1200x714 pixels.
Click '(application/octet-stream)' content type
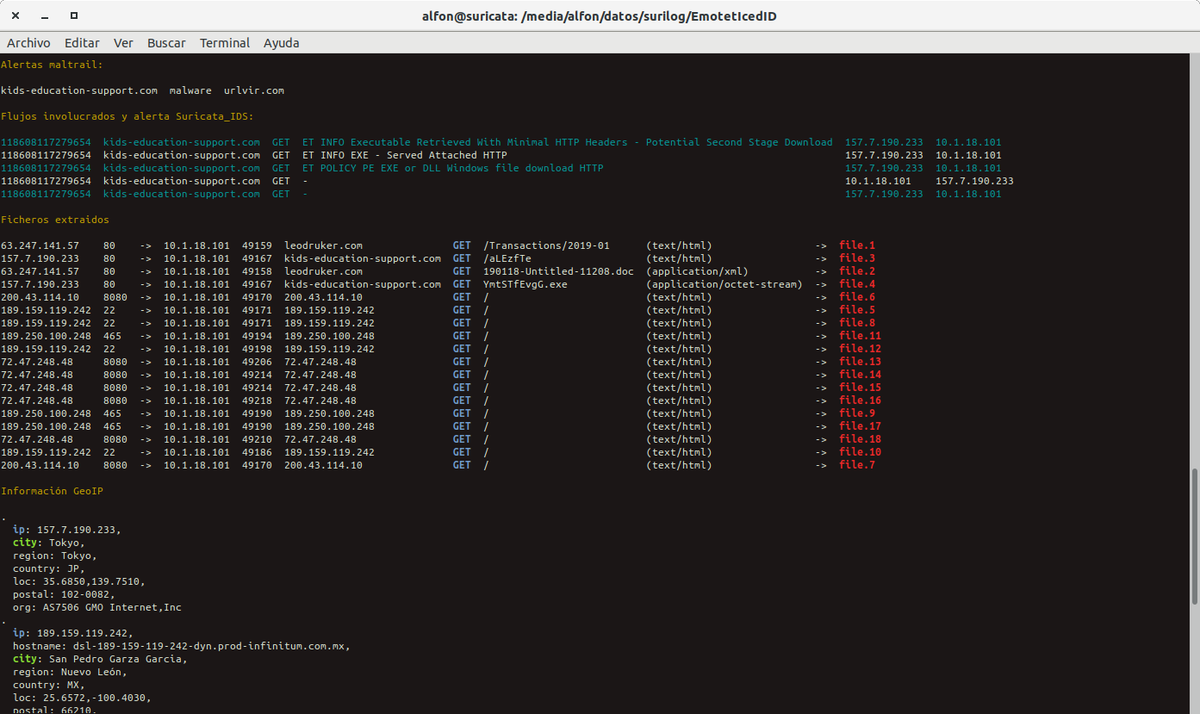point(724,285)
